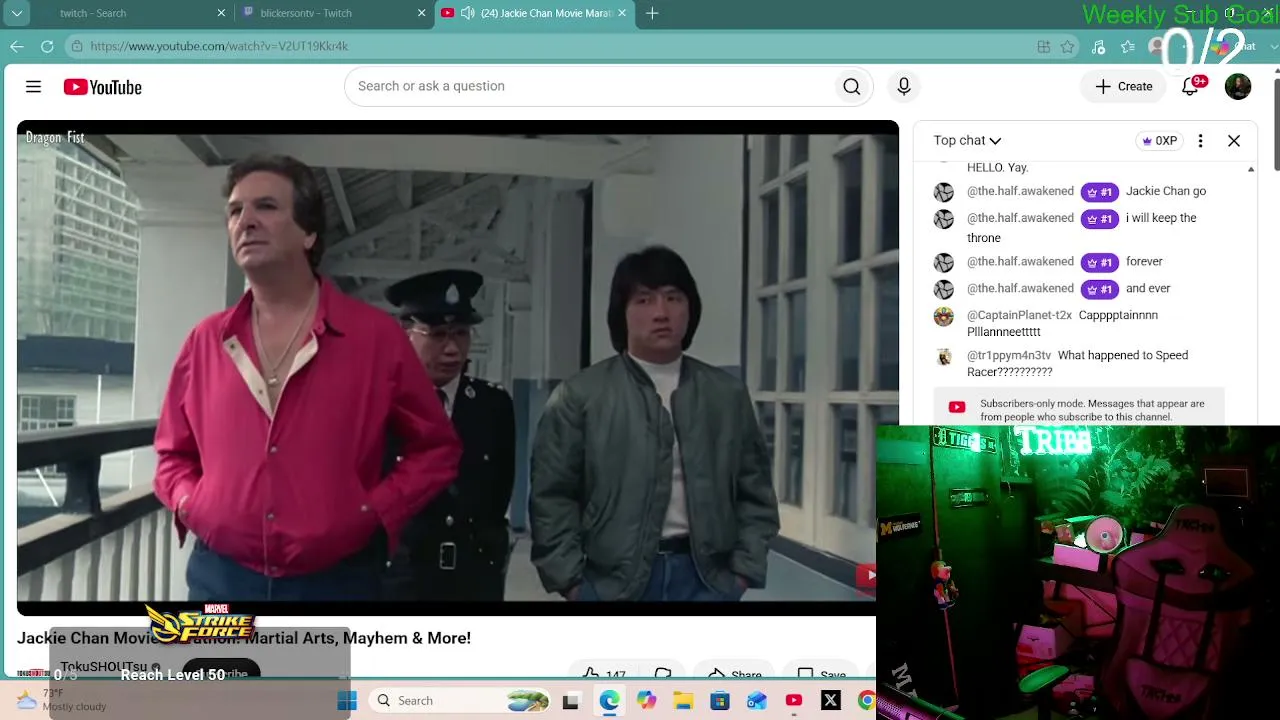Open the 0XP channel points button
This screenshot has height=720, width=1280.
point(1159,141)
